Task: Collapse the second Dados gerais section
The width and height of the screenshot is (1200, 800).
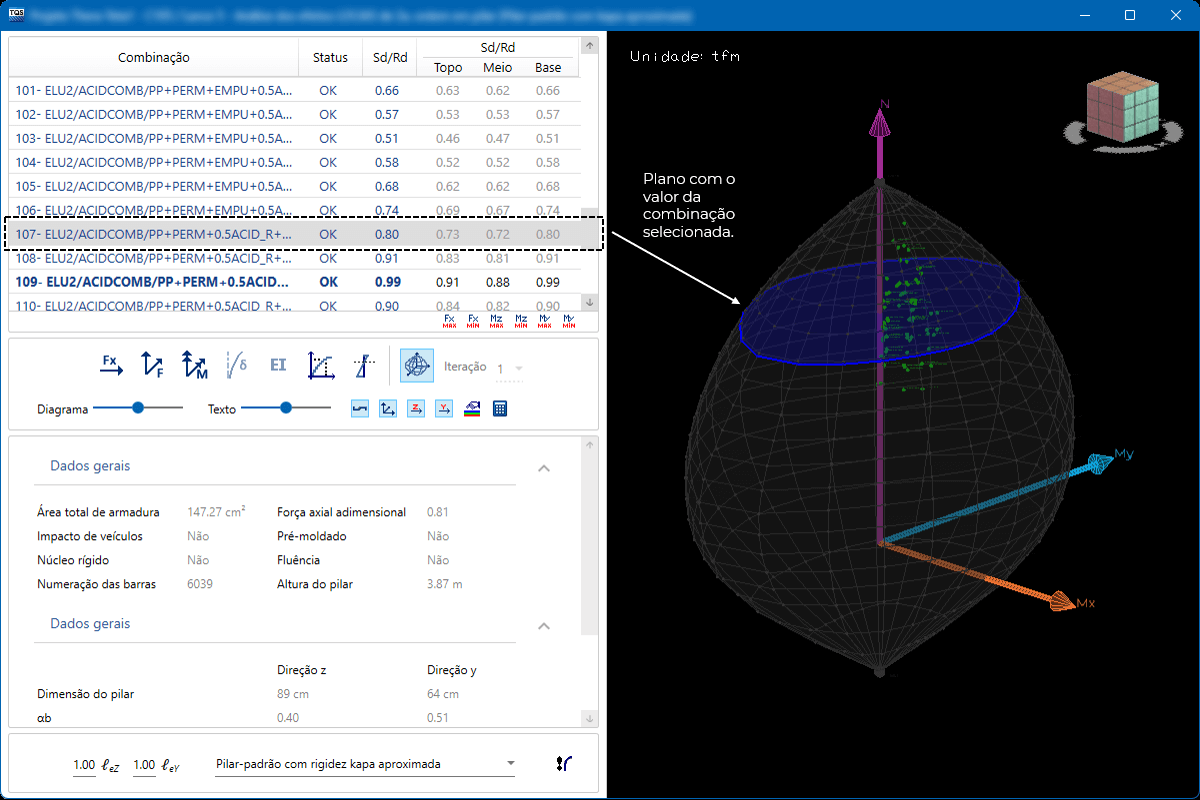Action: [x=544, y=625]
